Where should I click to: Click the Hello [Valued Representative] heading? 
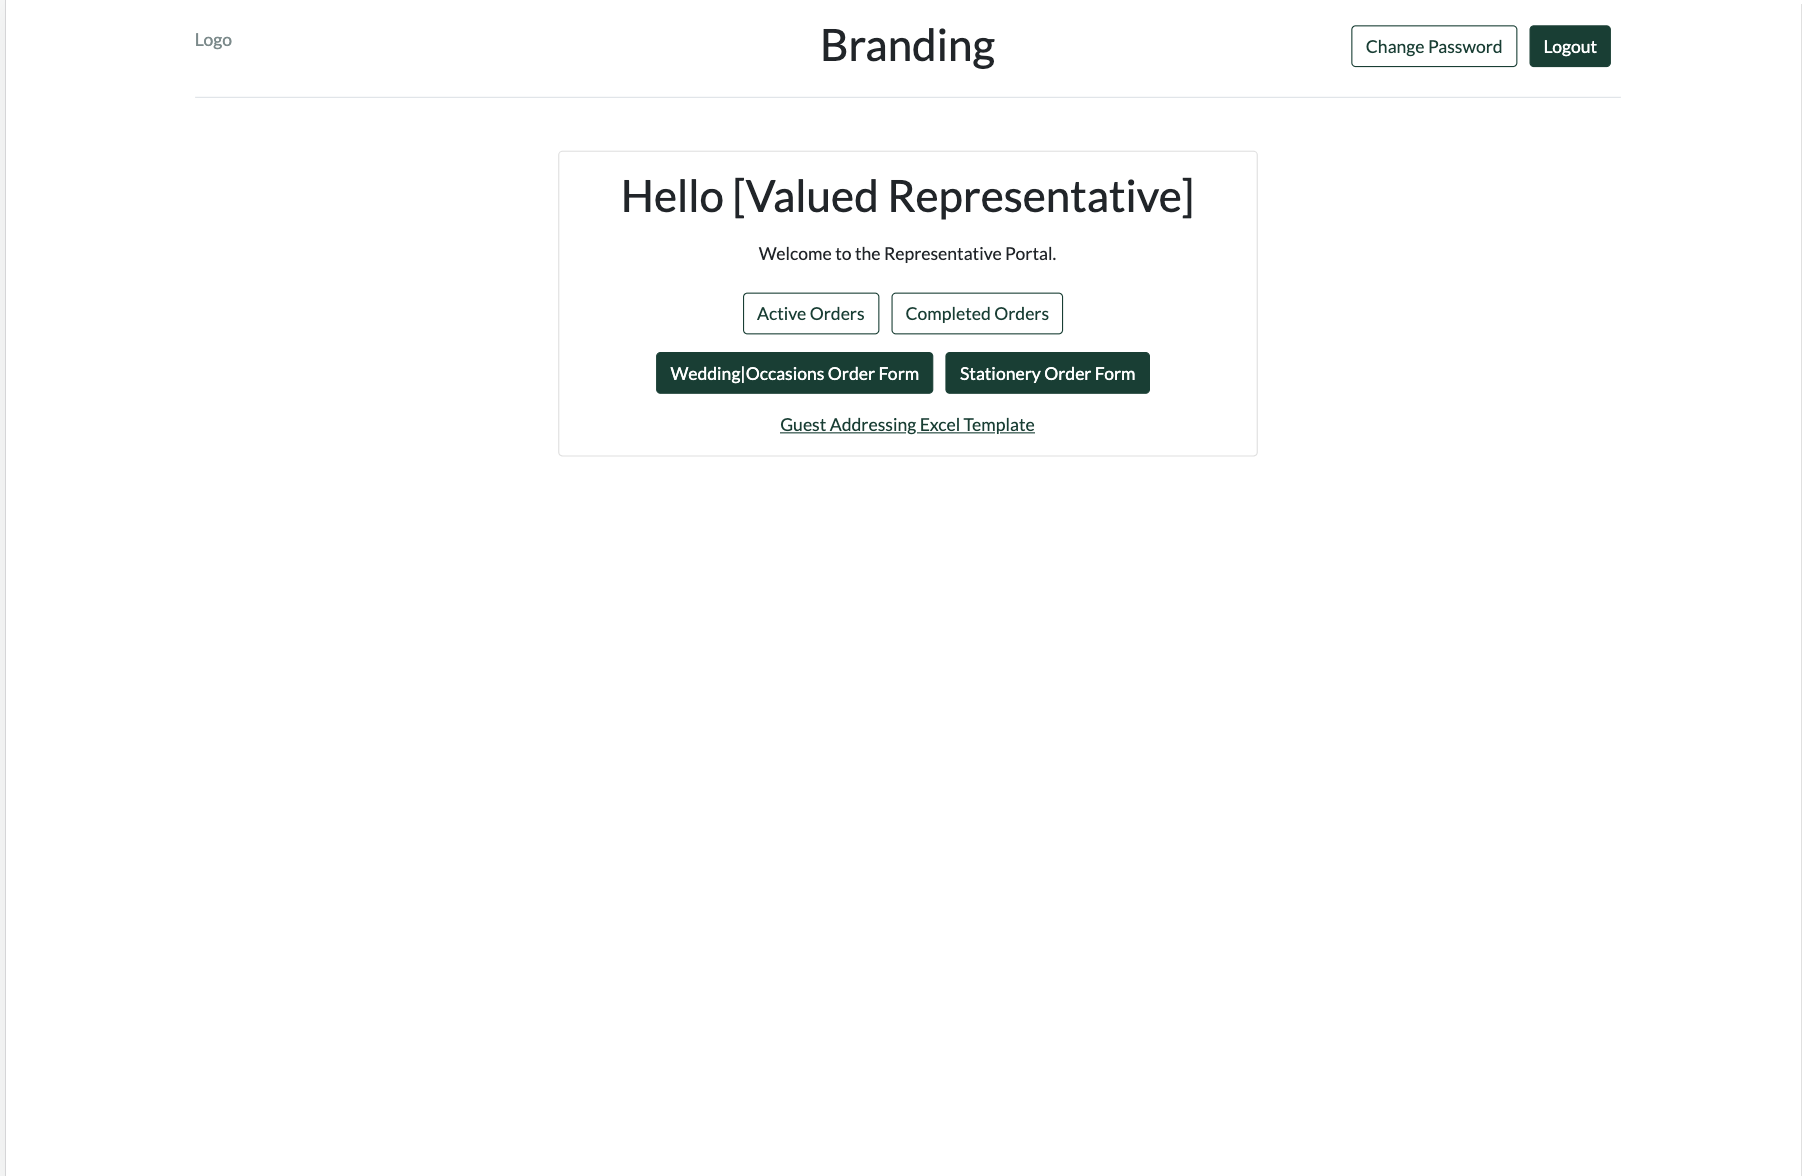pos(907,197)
